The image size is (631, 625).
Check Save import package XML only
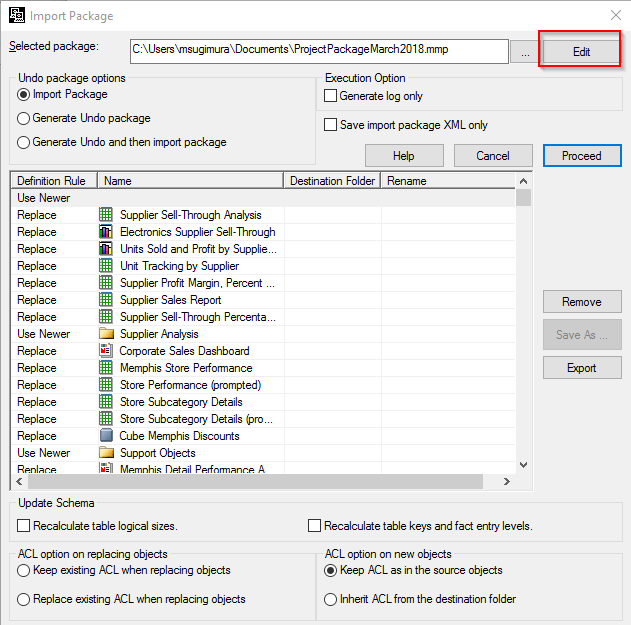click(331, 125)
